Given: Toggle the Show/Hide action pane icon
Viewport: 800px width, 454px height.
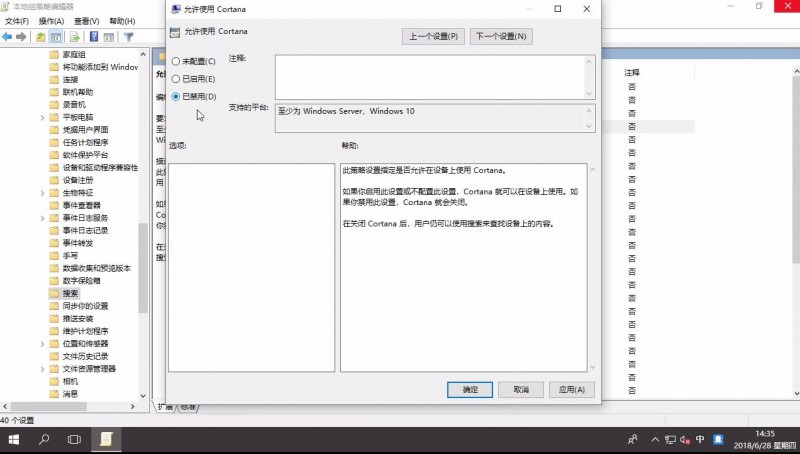Looking at the screenshot, I should click(109, 37).
